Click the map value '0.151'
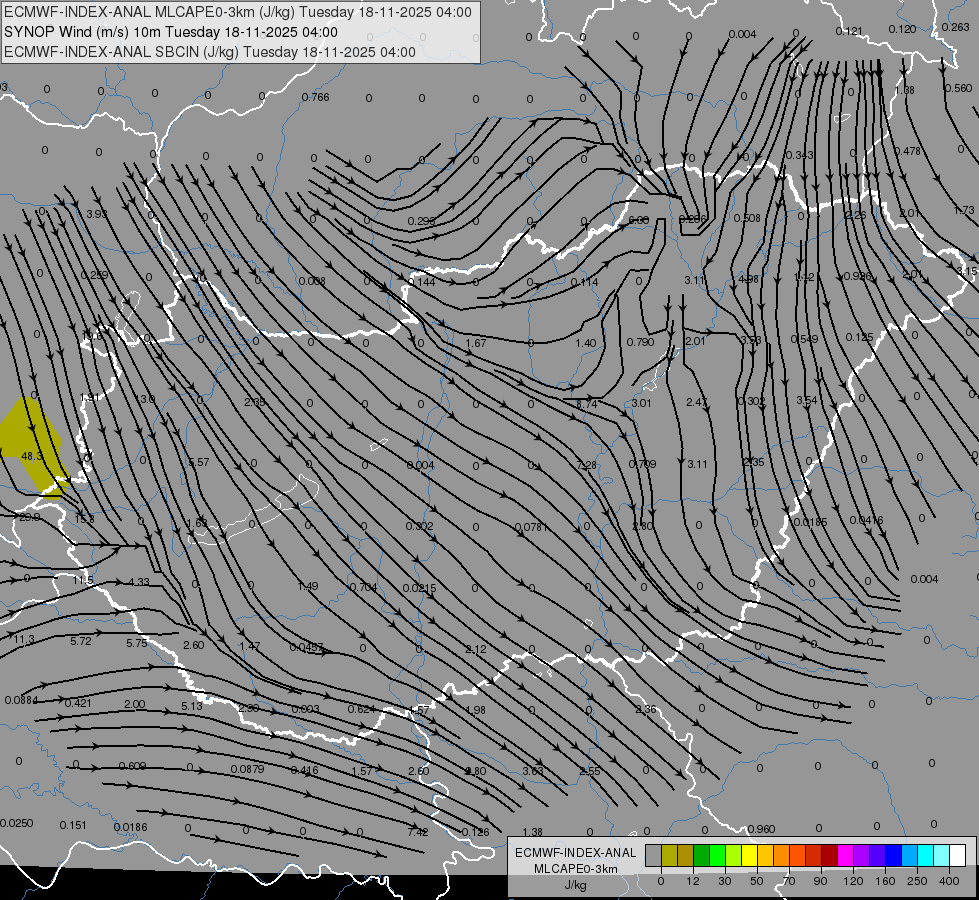Image resolution: width=979 pixels, height=900 pixels. (x=73, y=825)
